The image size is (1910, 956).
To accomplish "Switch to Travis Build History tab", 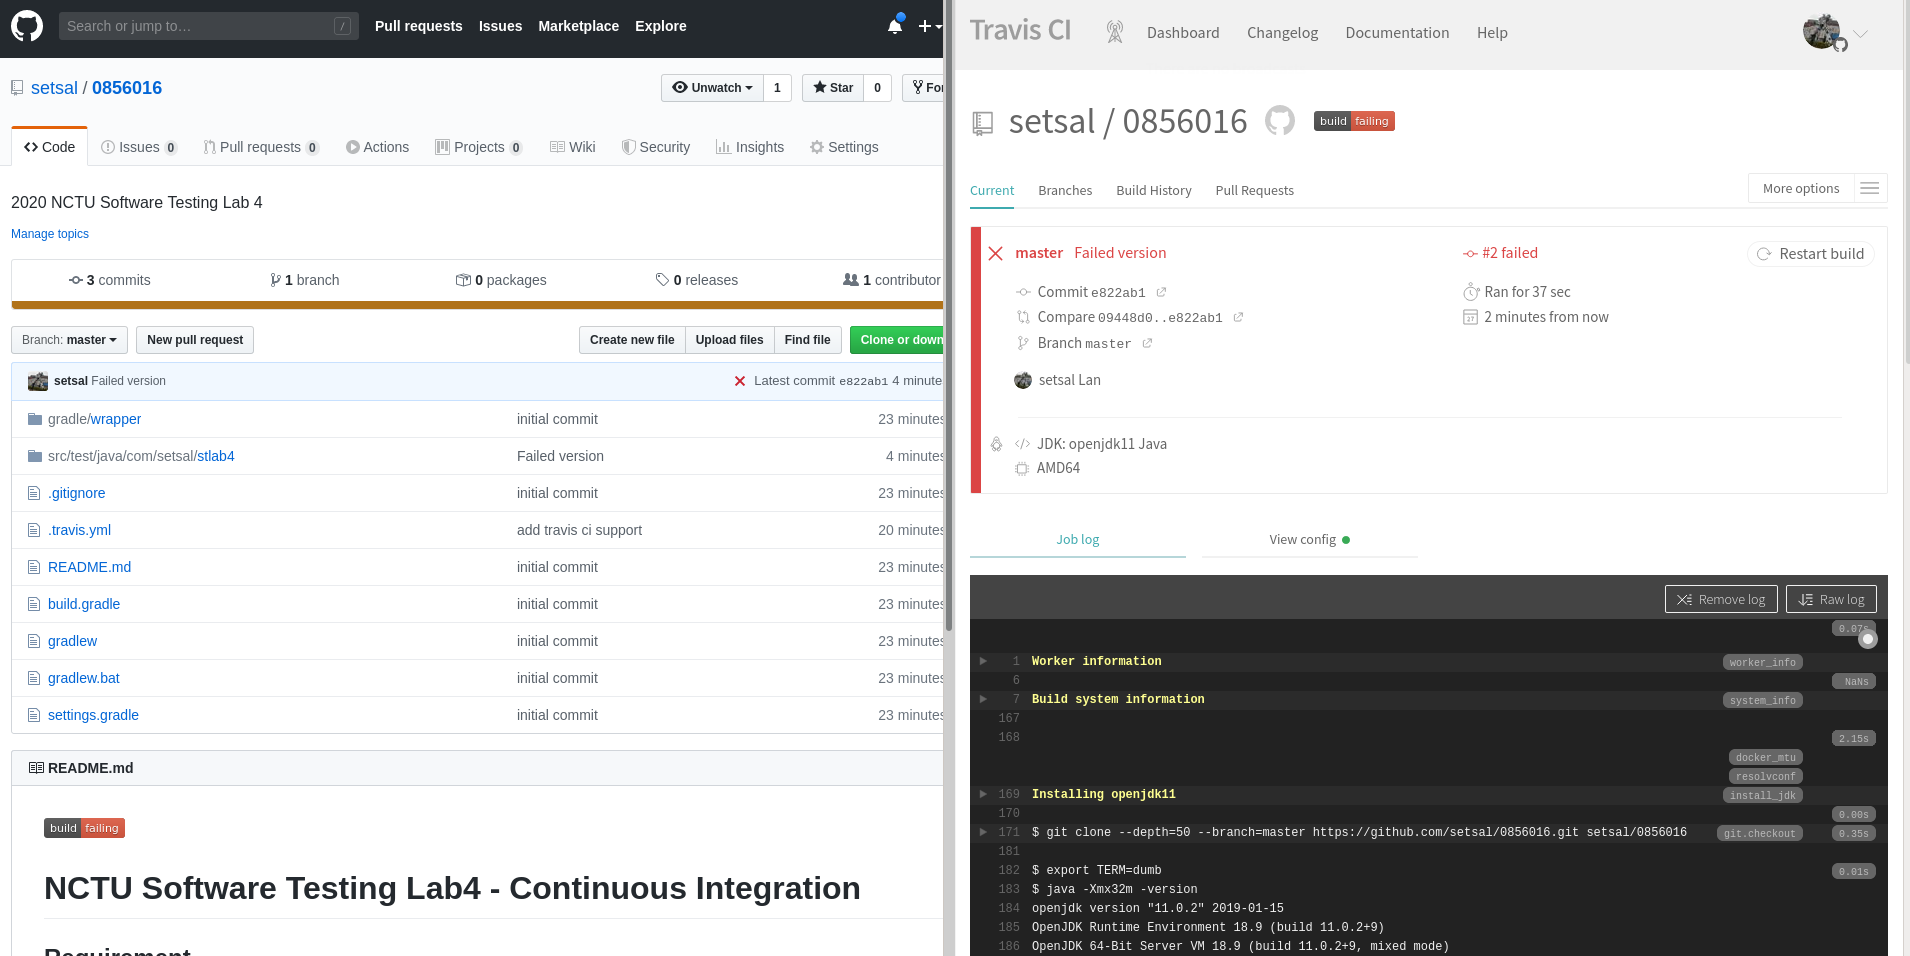I will [x=1154, y=191].
